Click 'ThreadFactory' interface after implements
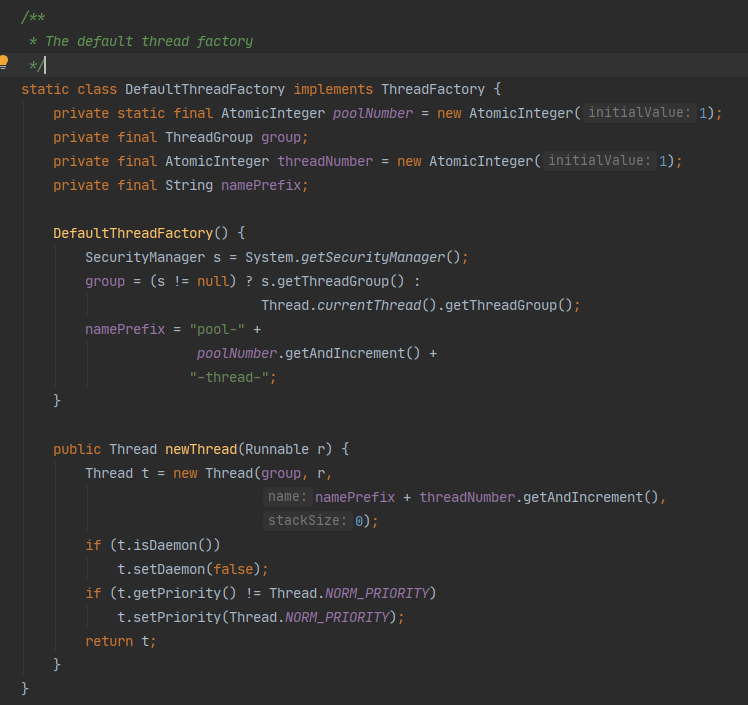This screenshot has height=705, width=748. tap(433, 90)
